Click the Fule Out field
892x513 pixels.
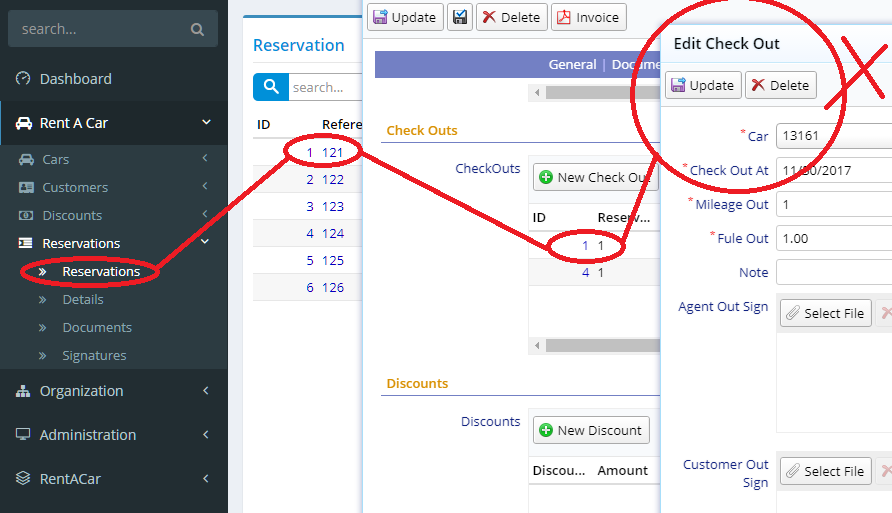point(834,238)
